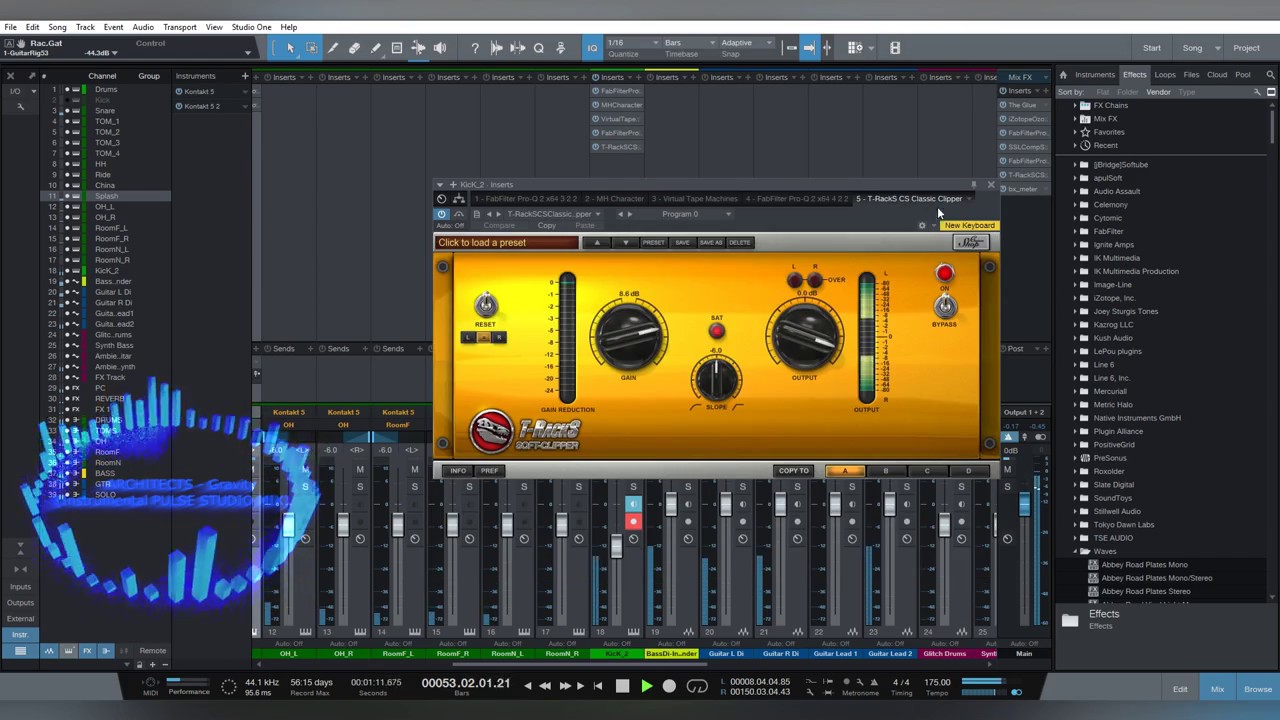Click the DELETE preset button
The image size is (1280, 720).
(739, 242)
